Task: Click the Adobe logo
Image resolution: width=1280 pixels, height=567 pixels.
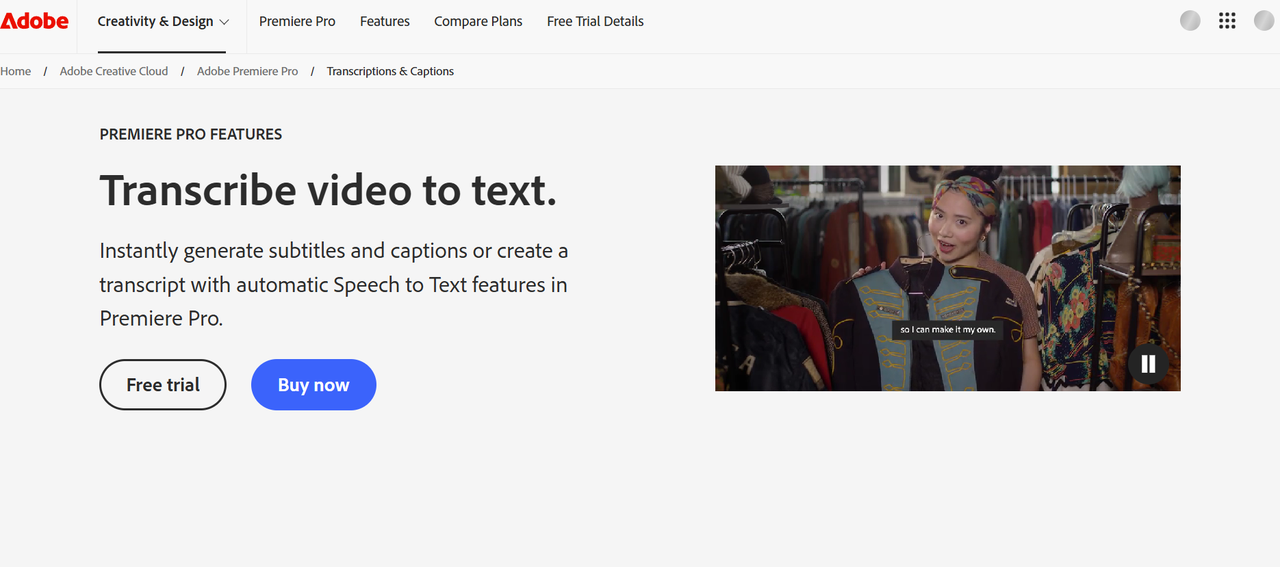Action: (34, 21)
